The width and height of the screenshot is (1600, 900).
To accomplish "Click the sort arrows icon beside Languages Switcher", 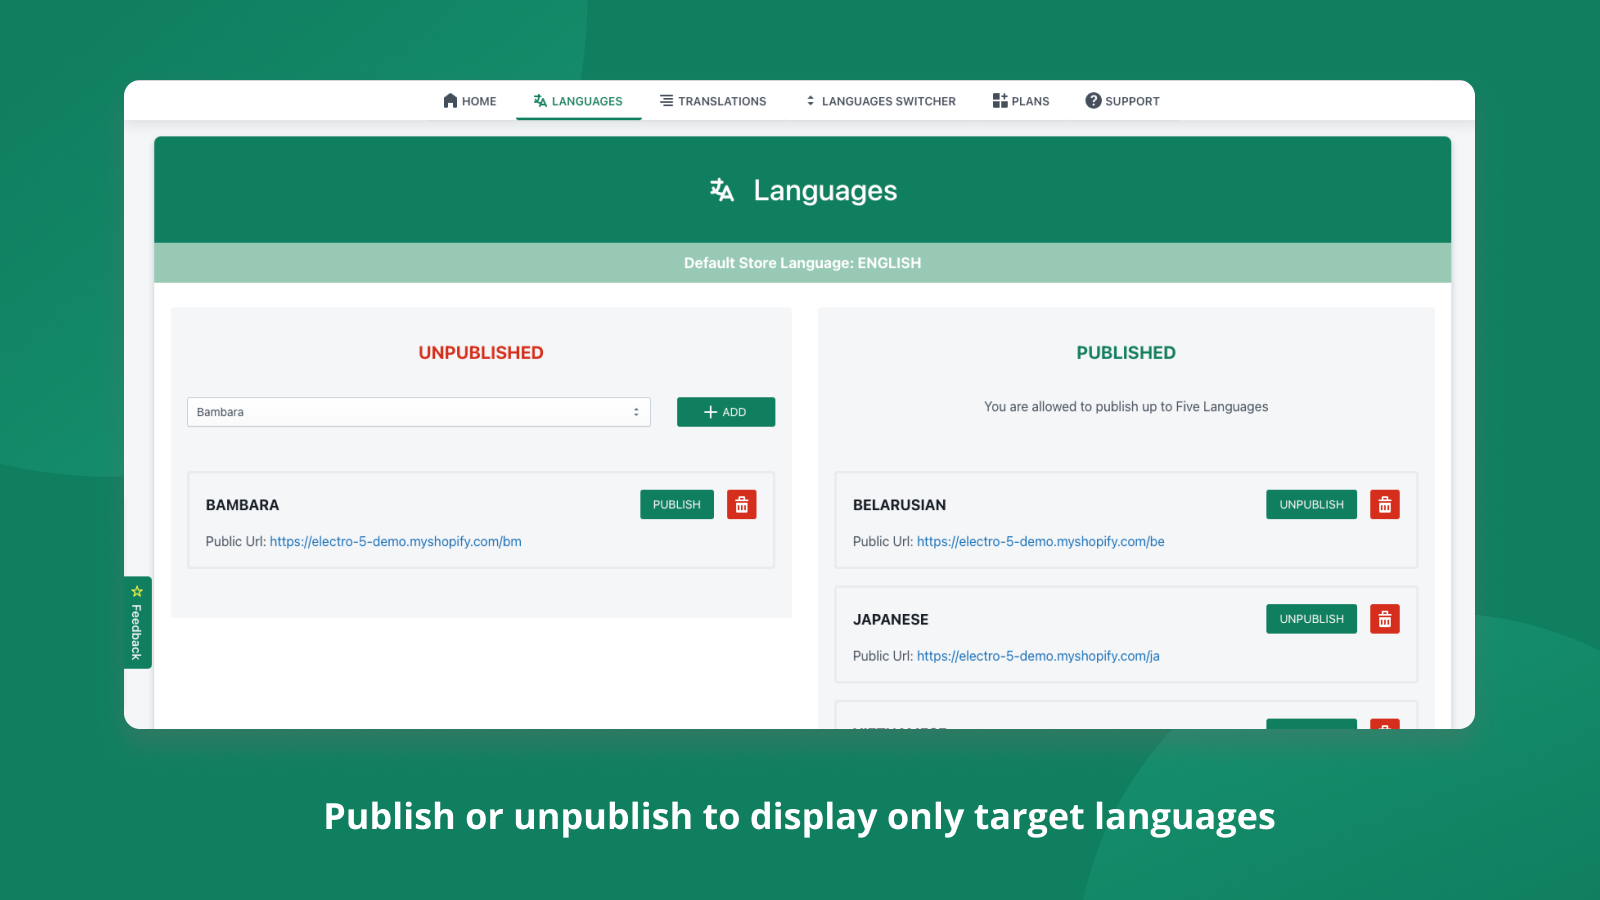I will click(x=811, y=101).
